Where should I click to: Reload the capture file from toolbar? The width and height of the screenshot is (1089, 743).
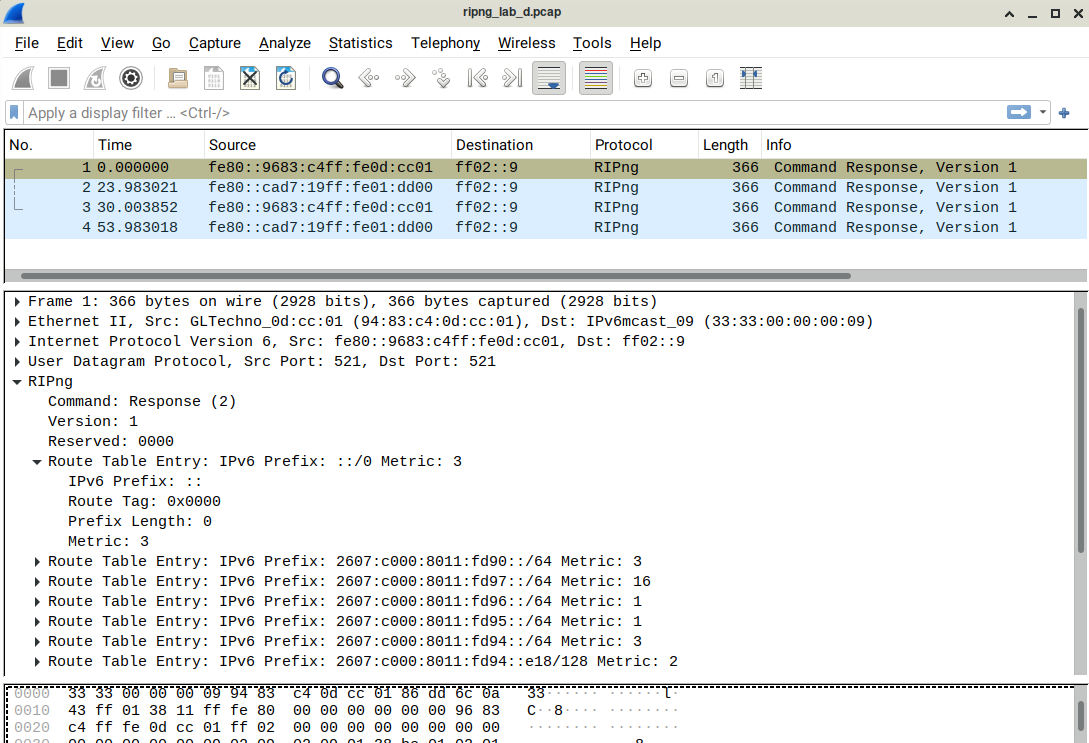coord(286,78)
